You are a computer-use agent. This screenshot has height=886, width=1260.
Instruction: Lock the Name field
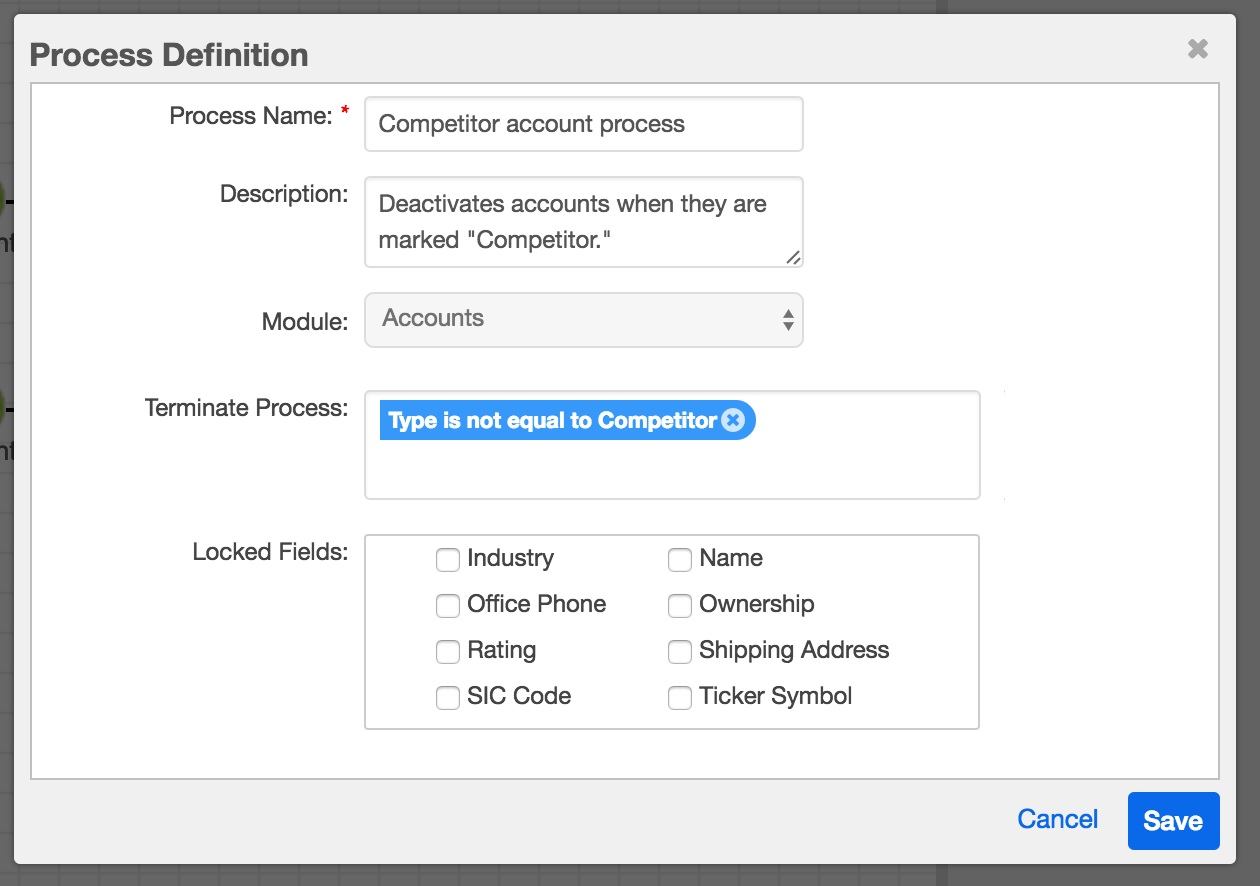point(680,560)
